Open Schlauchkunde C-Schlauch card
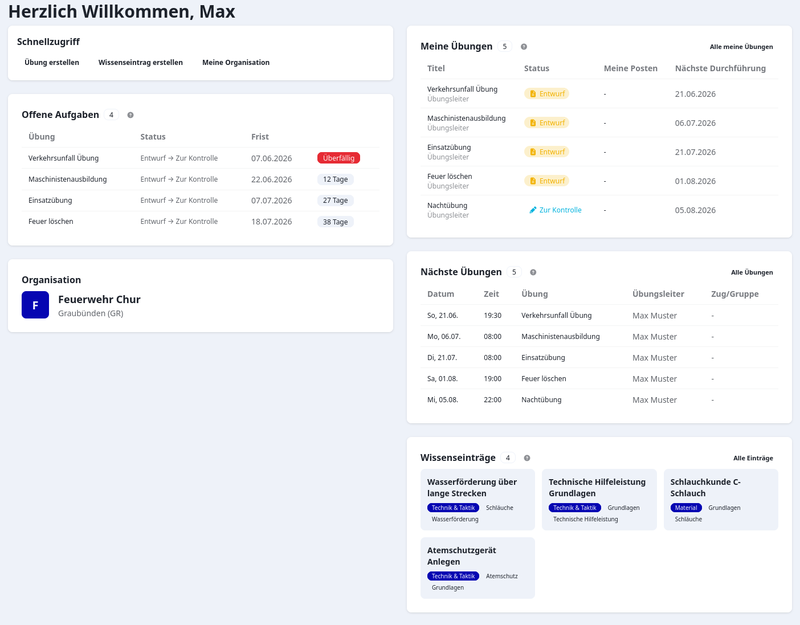Viewport: 800px width, 625px height. click(x=721, y=499)
